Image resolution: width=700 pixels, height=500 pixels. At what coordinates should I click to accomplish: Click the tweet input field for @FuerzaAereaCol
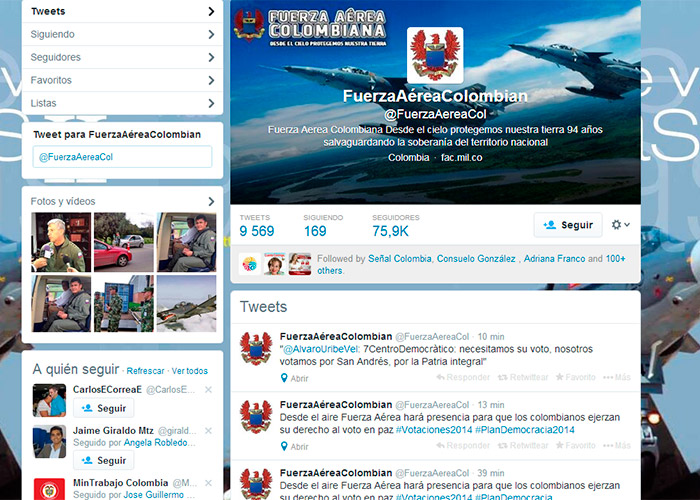click(x=121, y=157)
